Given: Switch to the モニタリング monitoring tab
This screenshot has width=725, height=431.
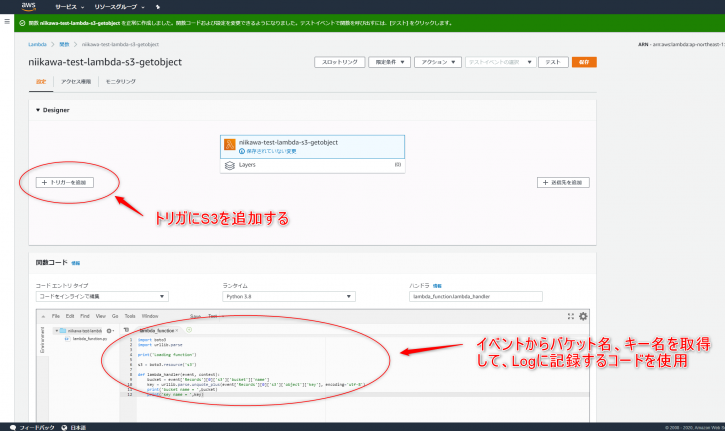Looking at the screenshot, I should 121,81.
